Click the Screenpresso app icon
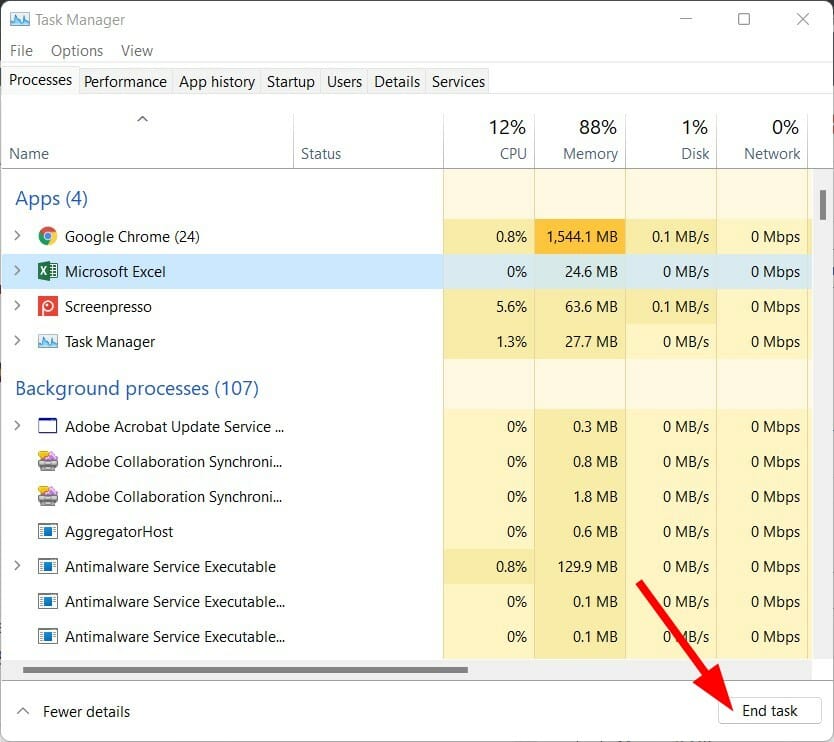Viewport: 834px width, 742px height. (48, 306)
